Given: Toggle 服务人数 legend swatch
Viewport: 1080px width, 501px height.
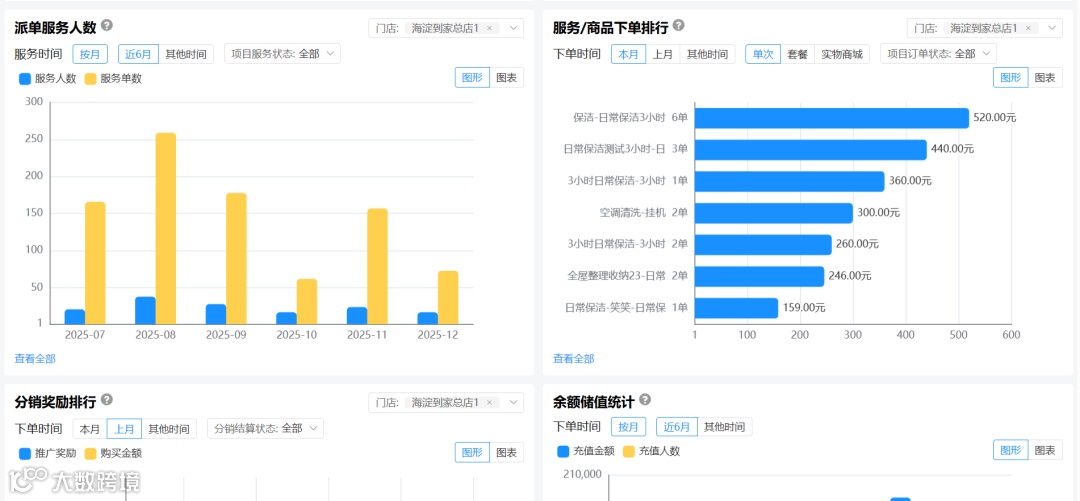Looking at the screenshot, I should 25,79.
